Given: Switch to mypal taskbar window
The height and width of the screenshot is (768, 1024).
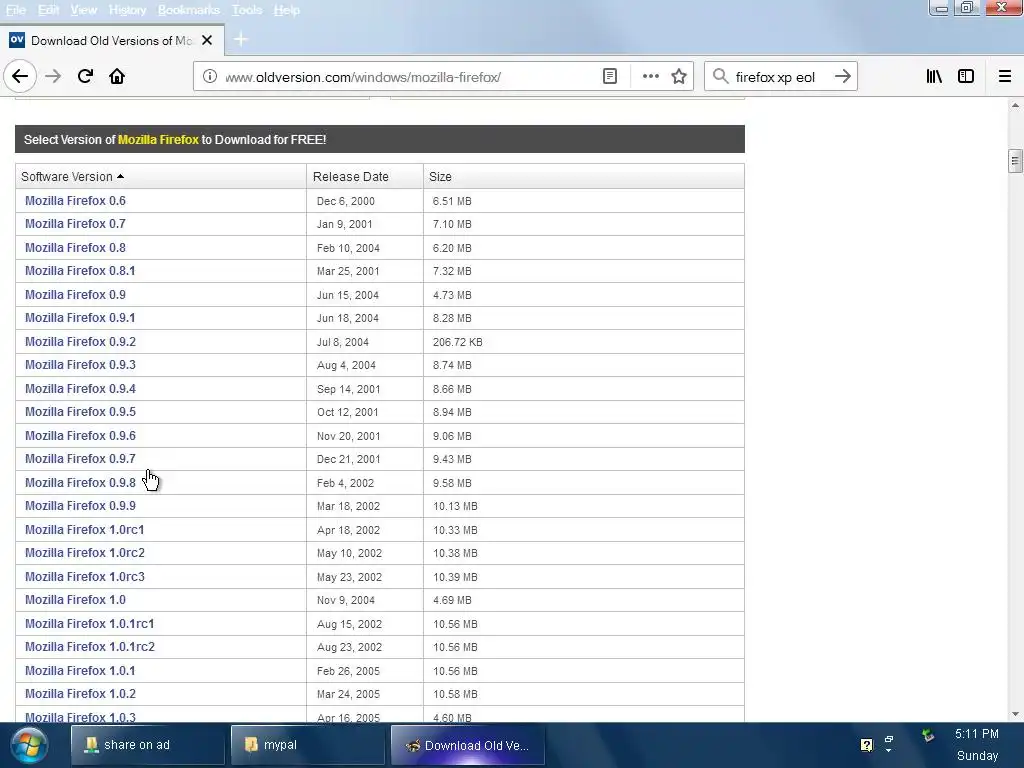Looking at the screenshot, I should (308, 745).
